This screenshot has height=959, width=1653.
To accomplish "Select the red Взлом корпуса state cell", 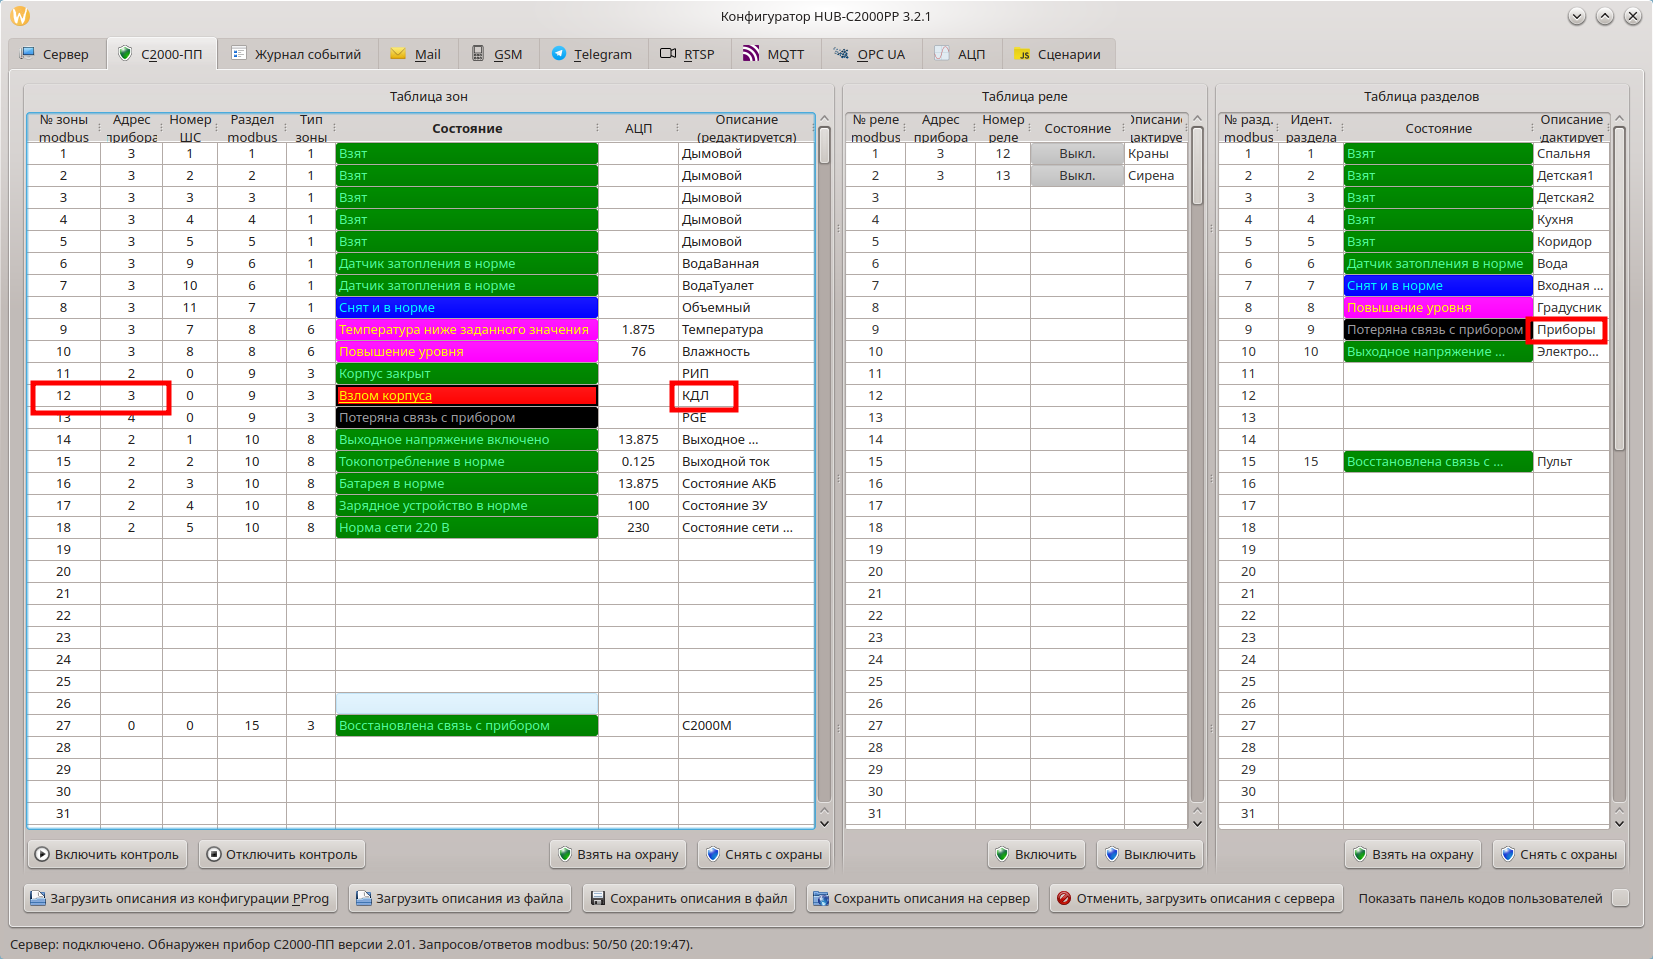I will tap(466, 396).
